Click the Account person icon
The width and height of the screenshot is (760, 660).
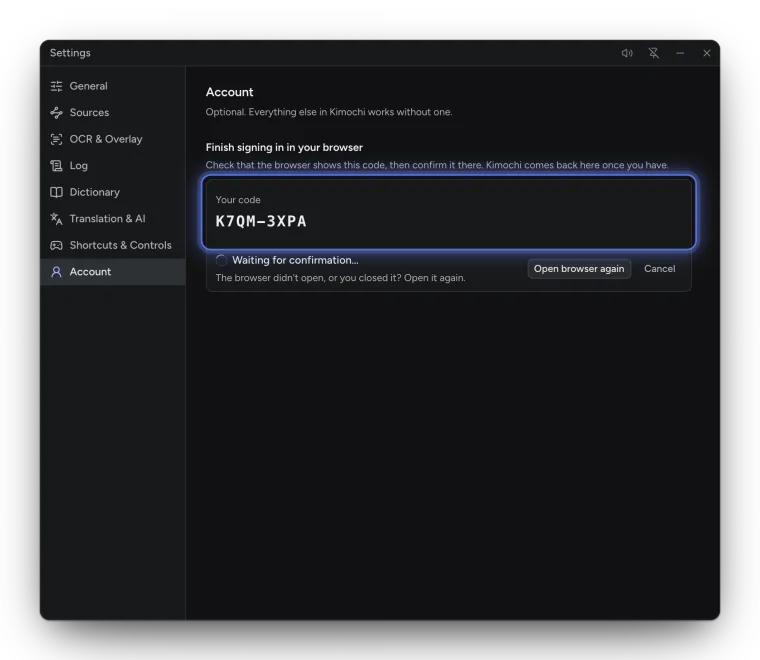(56, 272)
